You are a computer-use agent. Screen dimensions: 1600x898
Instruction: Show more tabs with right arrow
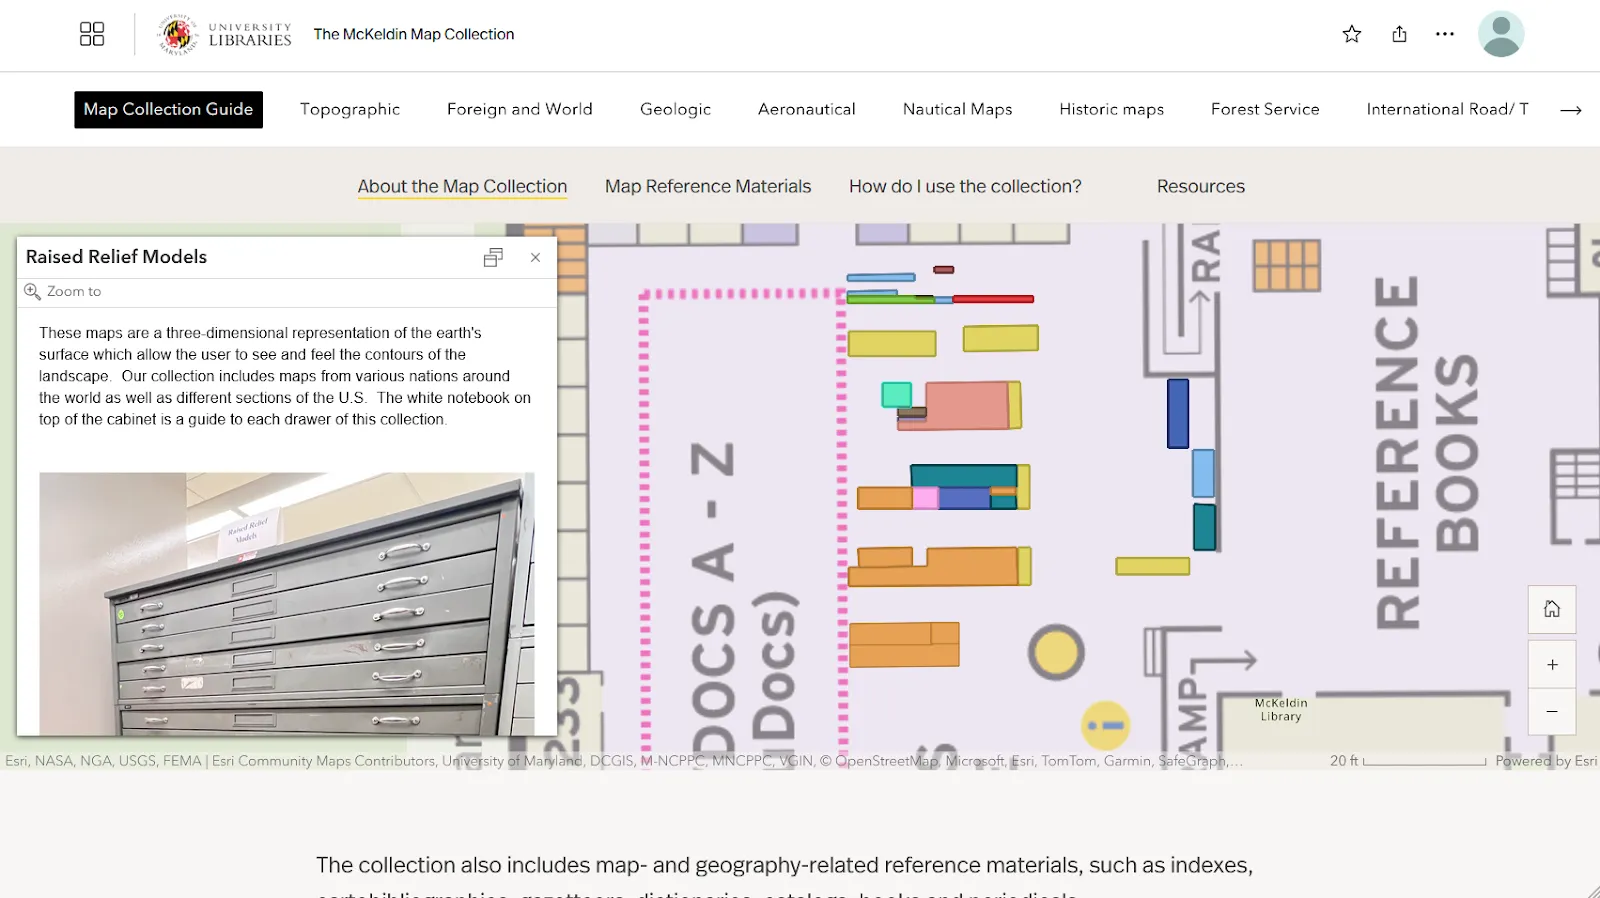1571,110
